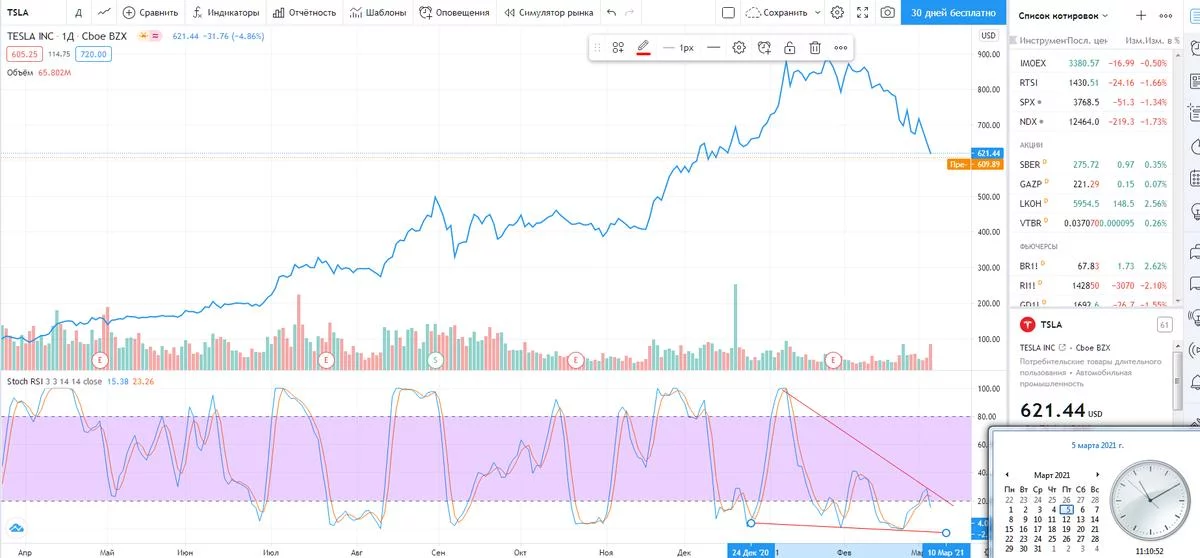This screenshot has width=1200, height=558.
Task: Select the SPX row in the watchlist
Action: [1093, 102]
